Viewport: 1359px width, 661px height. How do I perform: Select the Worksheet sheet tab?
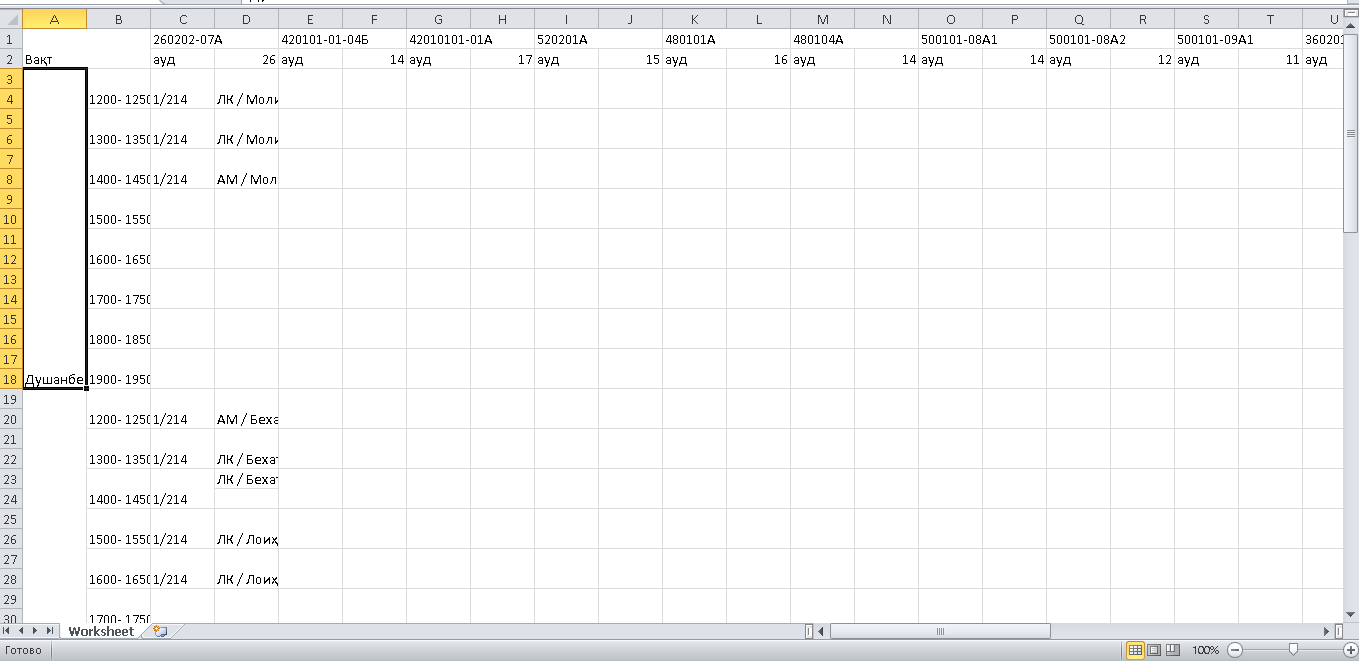coord(101,631)
